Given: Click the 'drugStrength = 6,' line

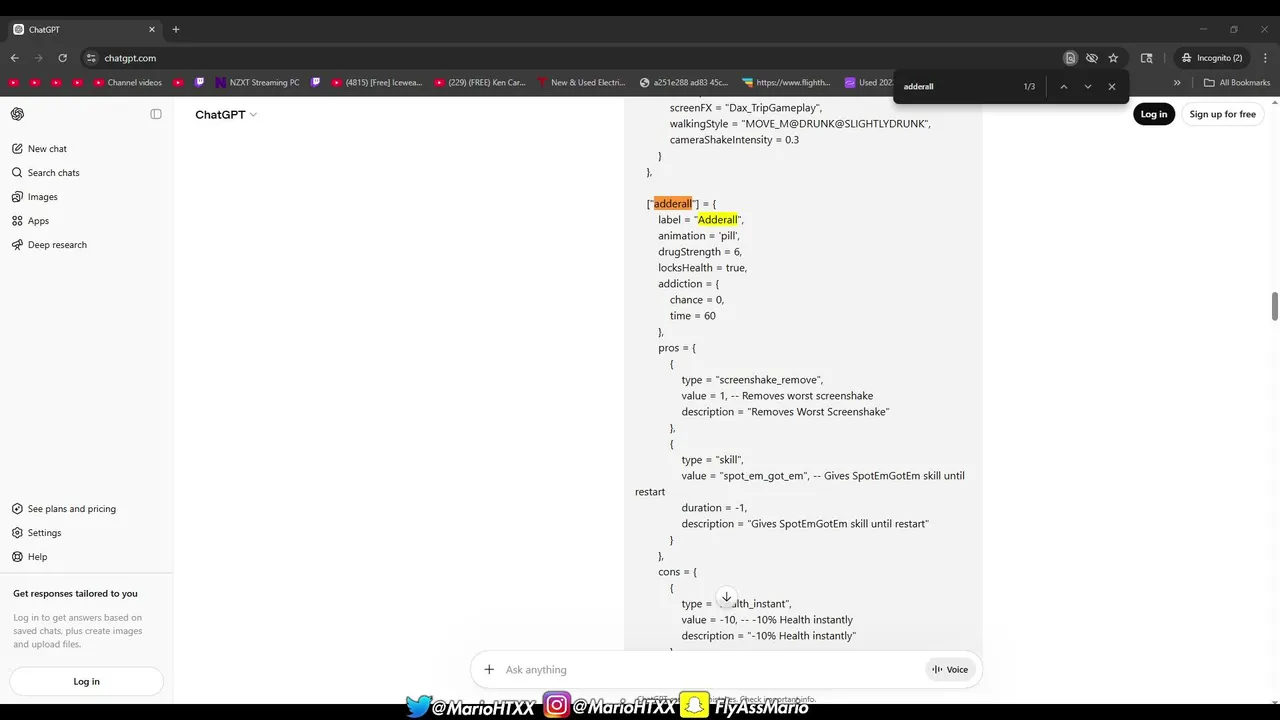Looking at the screenshot, I should coord(700,252).
